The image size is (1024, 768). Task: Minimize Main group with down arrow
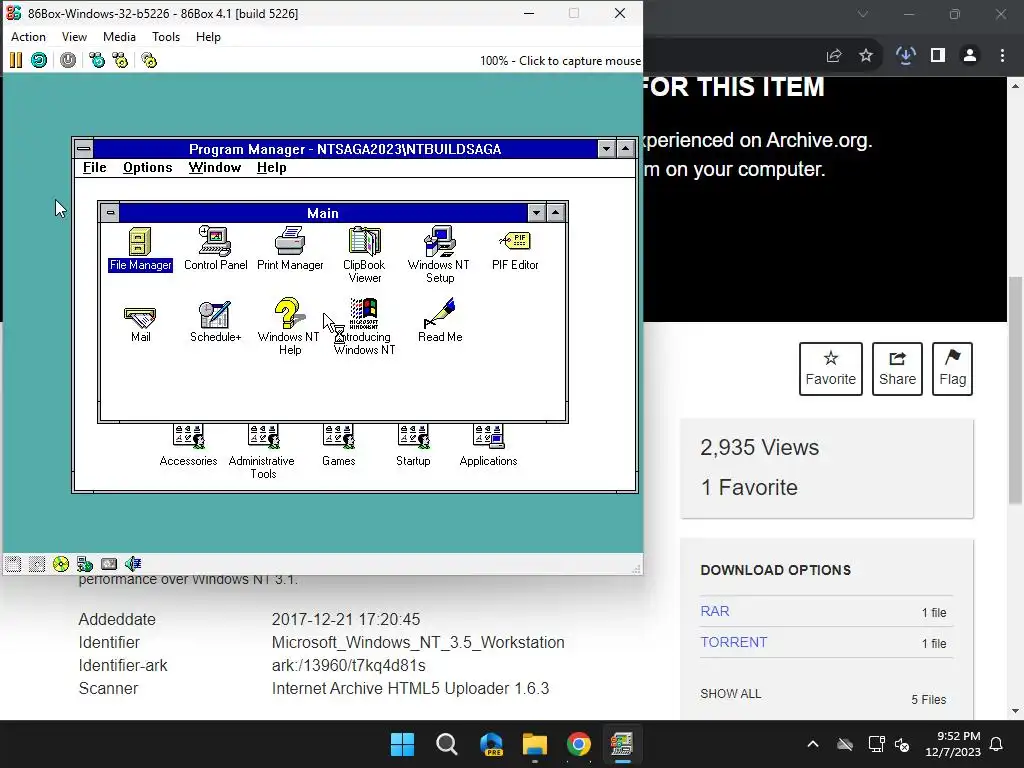point(537,213)
